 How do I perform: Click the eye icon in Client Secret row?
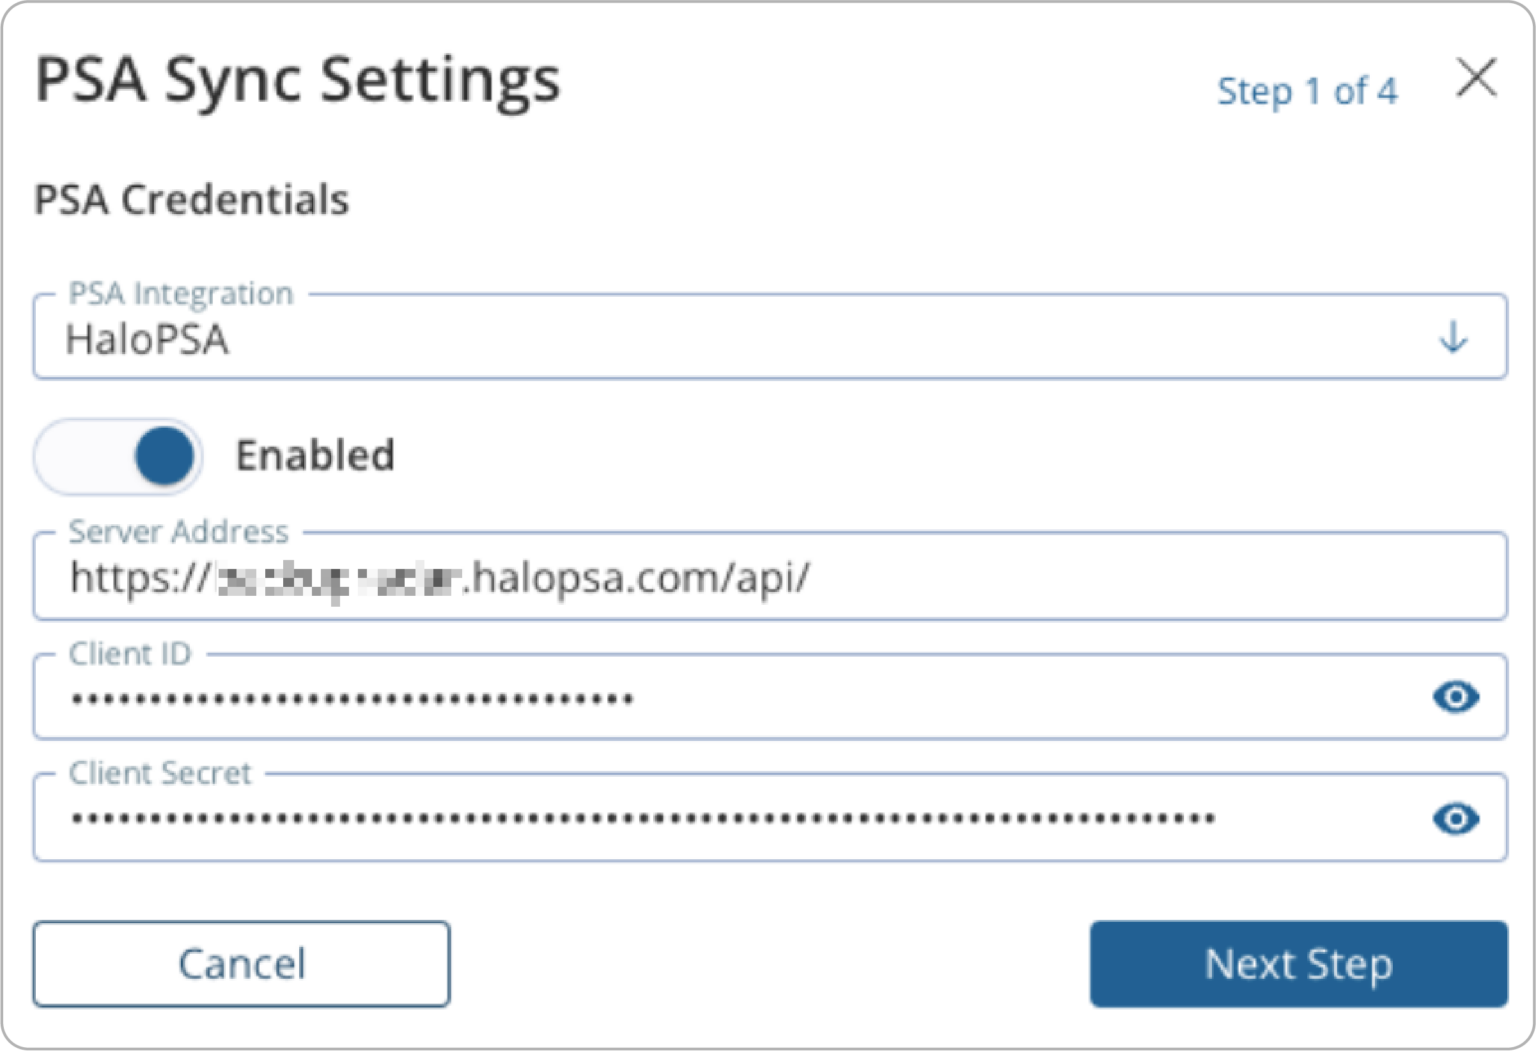point(1458,819)
